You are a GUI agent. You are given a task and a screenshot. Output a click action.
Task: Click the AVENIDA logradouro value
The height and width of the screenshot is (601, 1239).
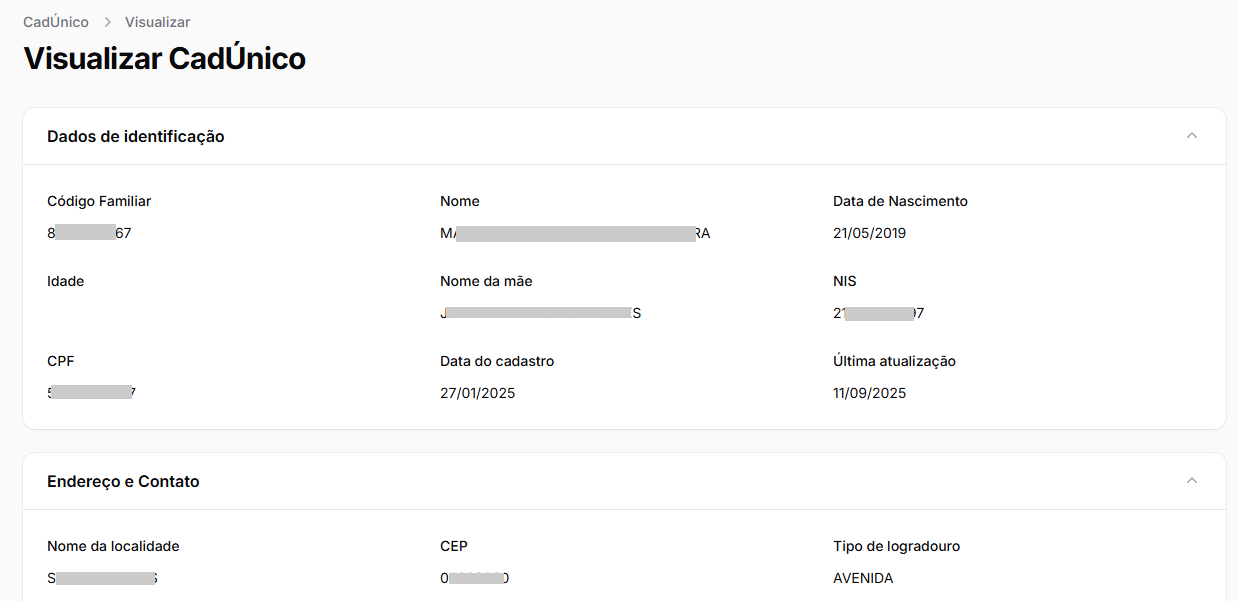pos(863,578)
